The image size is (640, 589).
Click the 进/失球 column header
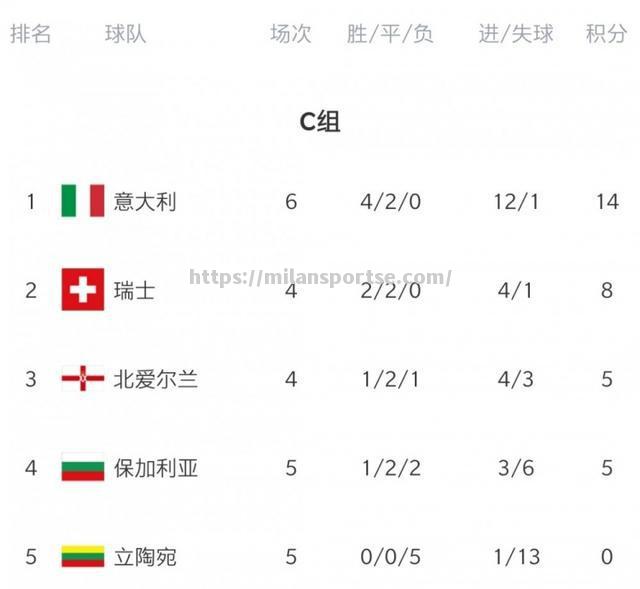(x=516, y=33)
